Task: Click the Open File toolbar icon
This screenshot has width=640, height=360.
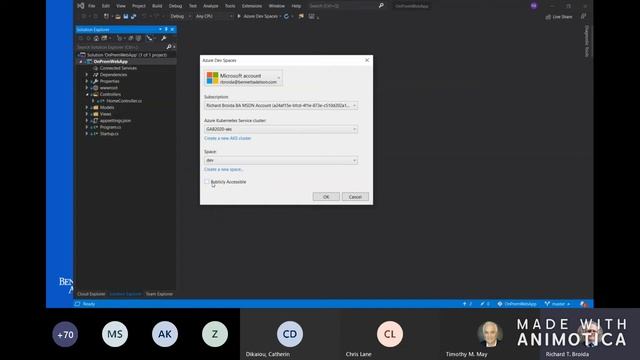Action: point(118,16)
